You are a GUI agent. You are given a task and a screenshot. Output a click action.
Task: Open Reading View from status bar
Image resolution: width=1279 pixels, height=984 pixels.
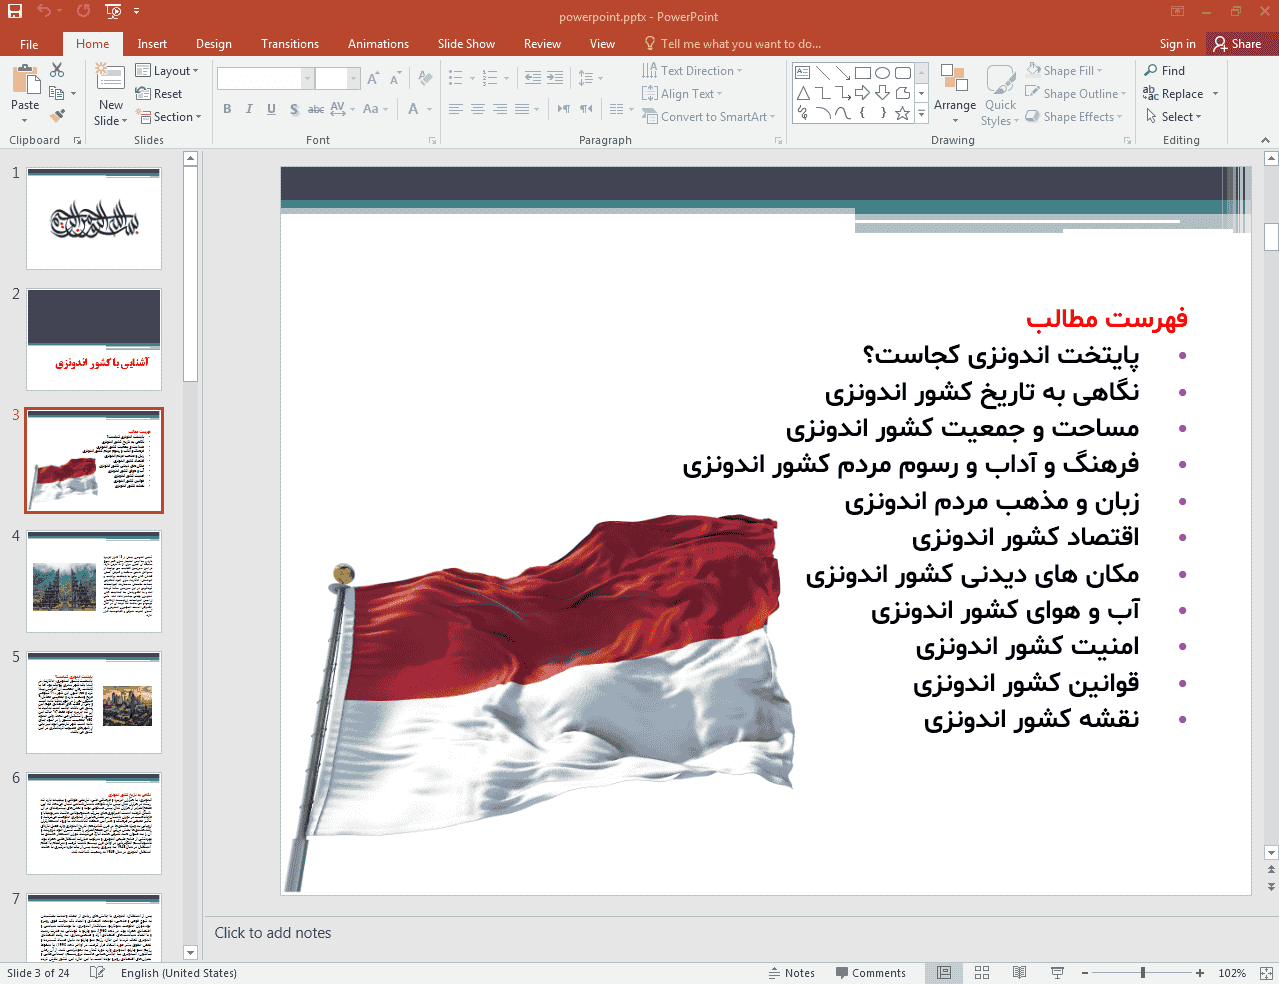coord(1019,973)
